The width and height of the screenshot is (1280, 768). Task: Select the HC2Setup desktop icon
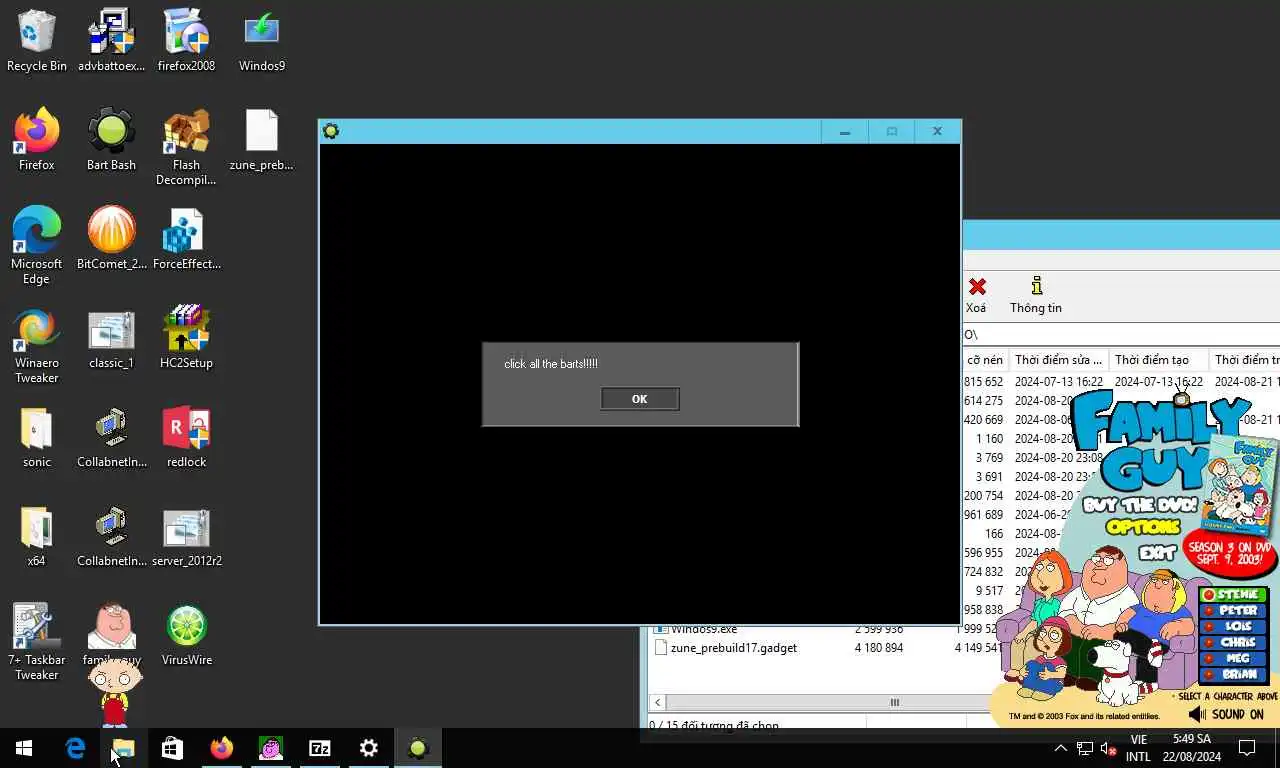[x=186, y=338]
